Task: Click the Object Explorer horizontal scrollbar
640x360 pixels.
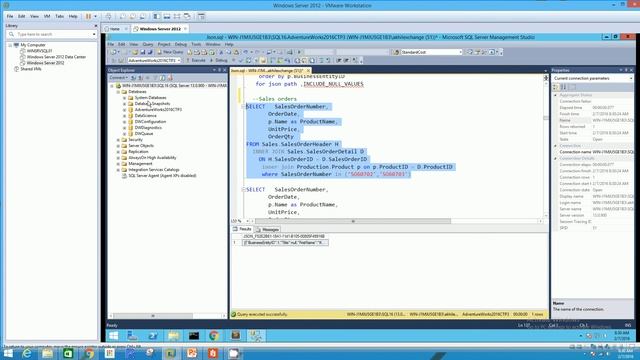Action: point(153,316)
